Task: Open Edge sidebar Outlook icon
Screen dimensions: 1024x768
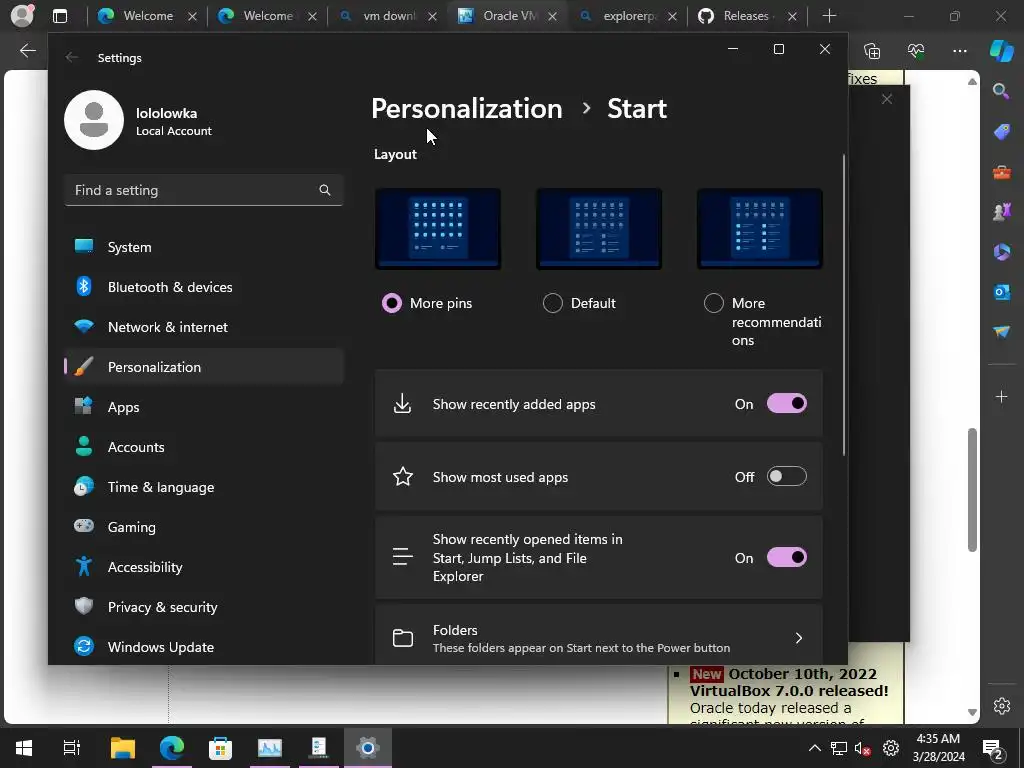Action: (x=1001, y=291)
